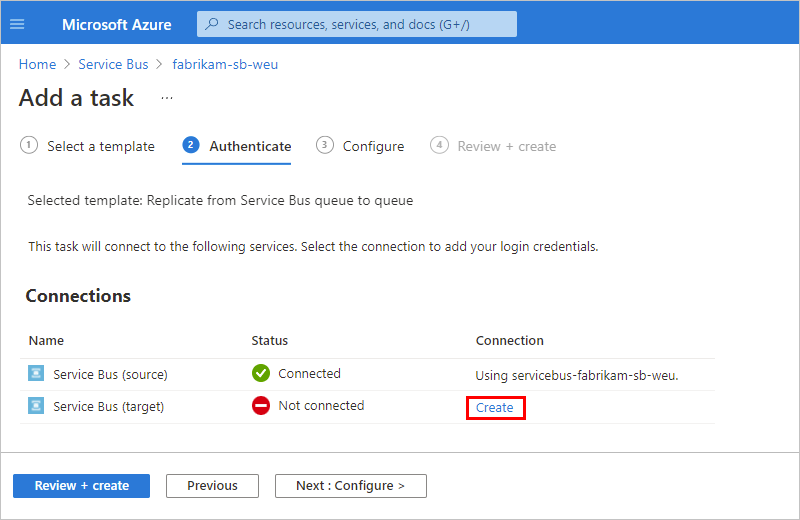Click the Service Bus source icon

37,375
